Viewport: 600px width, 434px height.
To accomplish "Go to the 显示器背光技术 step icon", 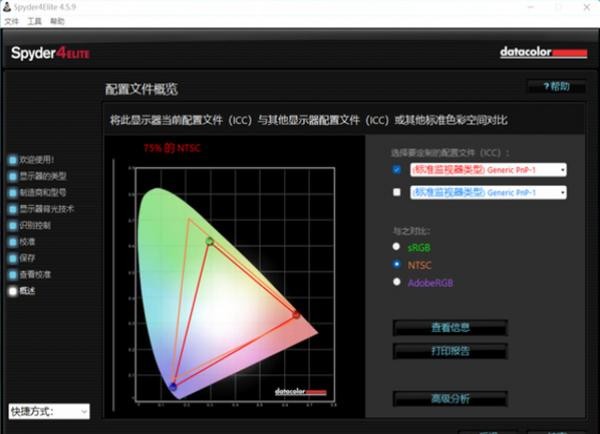I will (13, 209).
